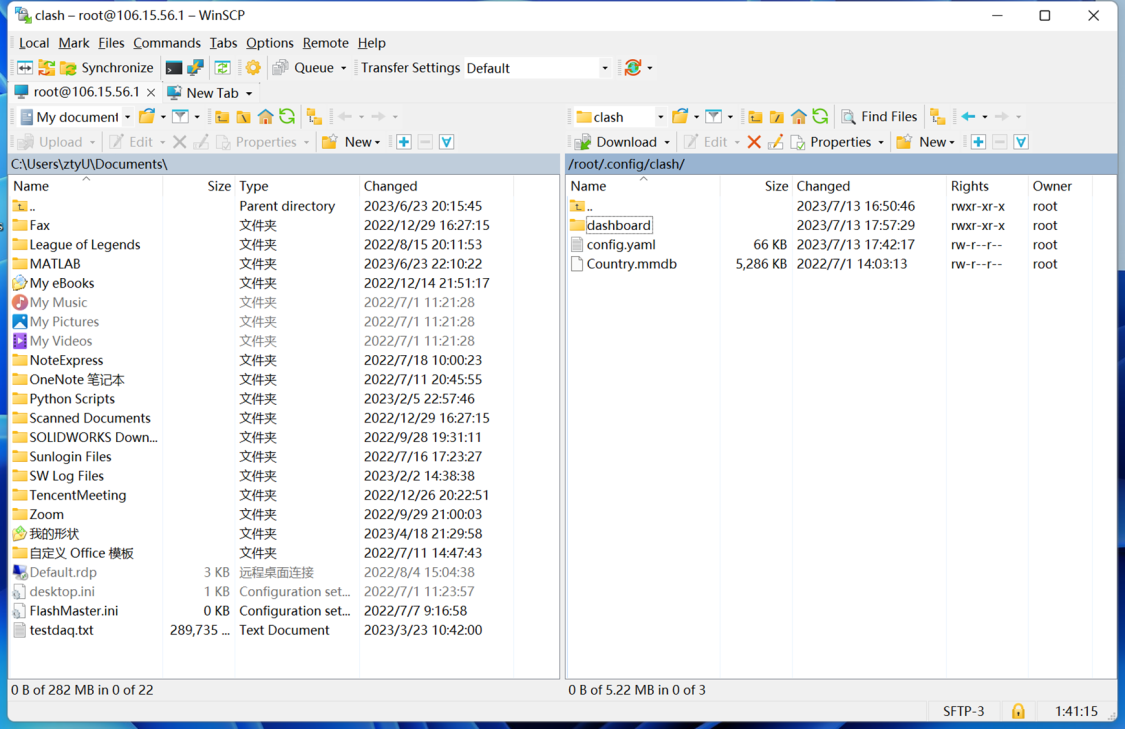Go to remote home directory icon

tap(799, 116)
